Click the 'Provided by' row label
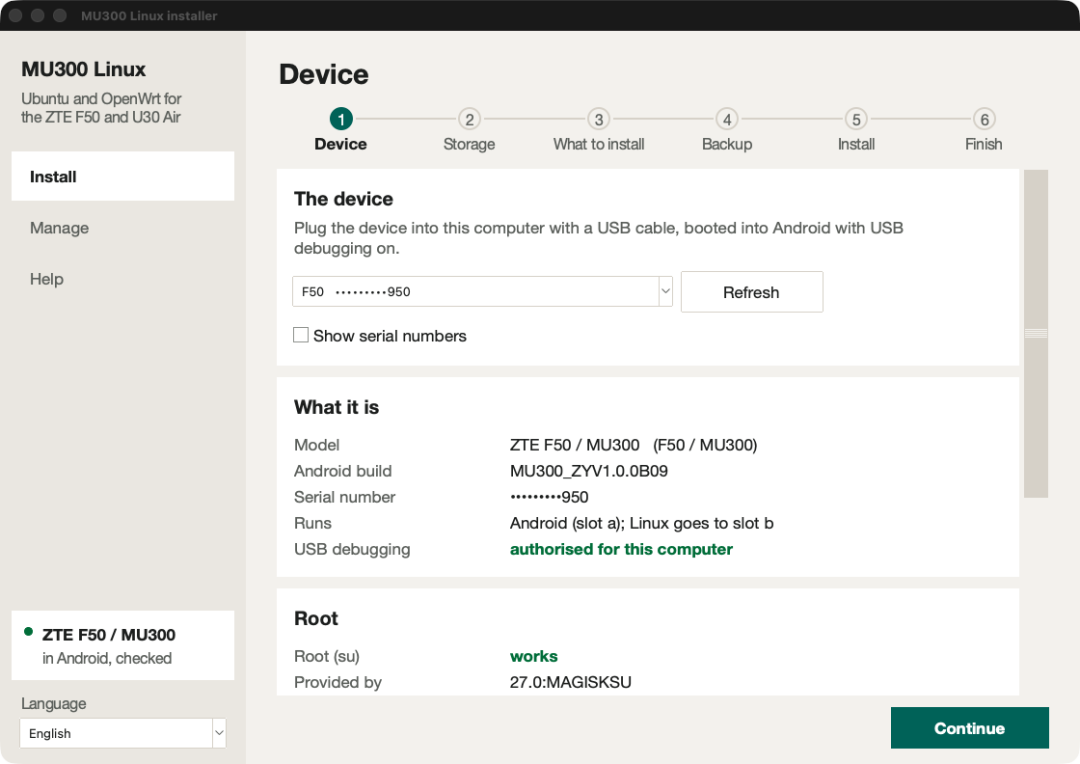 pos(338,683)
